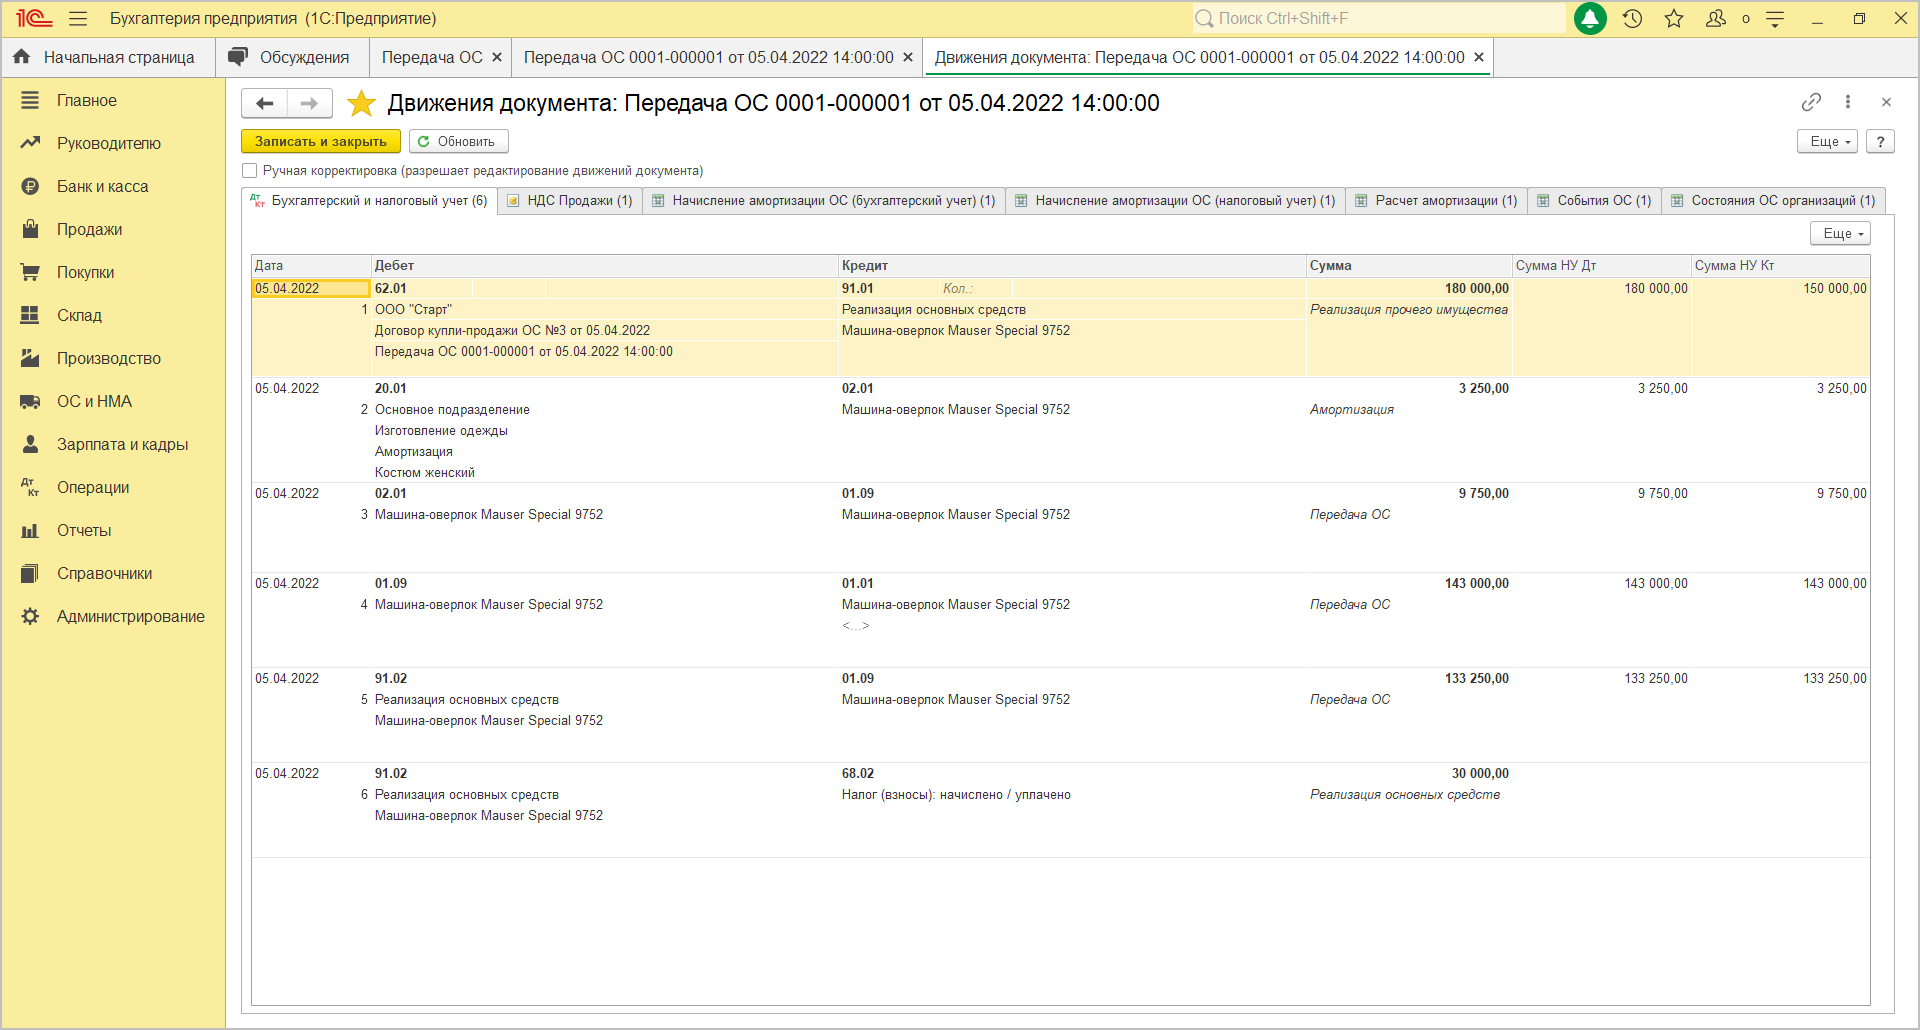Click the notifications bell icon
1920x1030 pixels.
point(1590,18)
